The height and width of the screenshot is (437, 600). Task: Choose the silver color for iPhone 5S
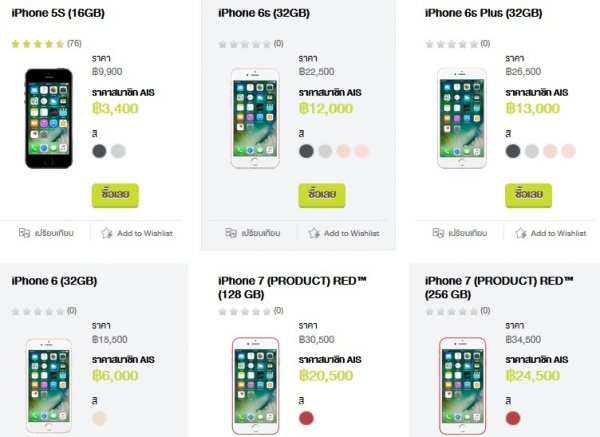[118, 151]
